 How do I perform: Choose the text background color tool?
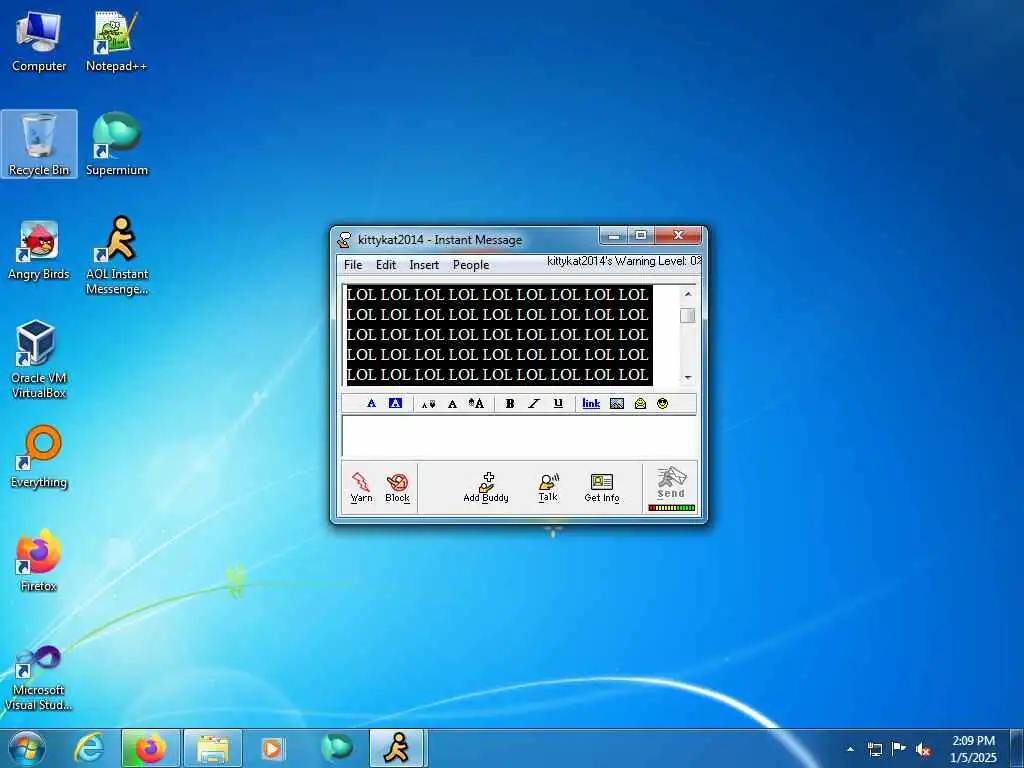(395, 404)
